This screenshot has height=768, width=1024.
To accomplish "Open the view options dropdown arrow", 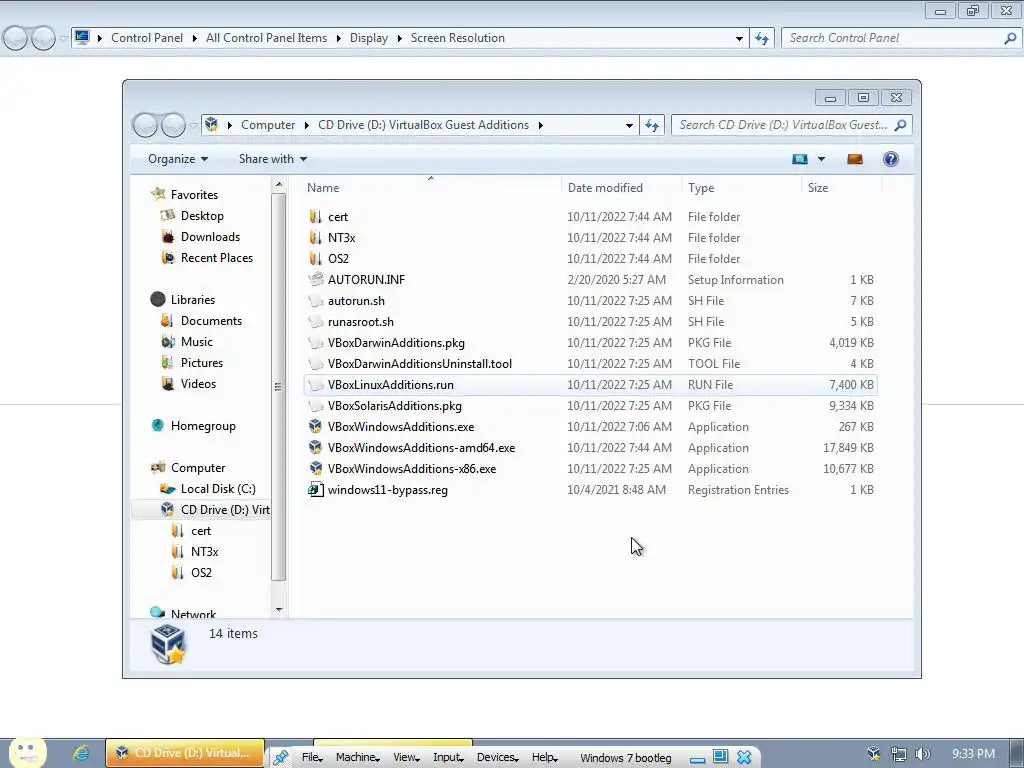I will click(x=822, y=159).
